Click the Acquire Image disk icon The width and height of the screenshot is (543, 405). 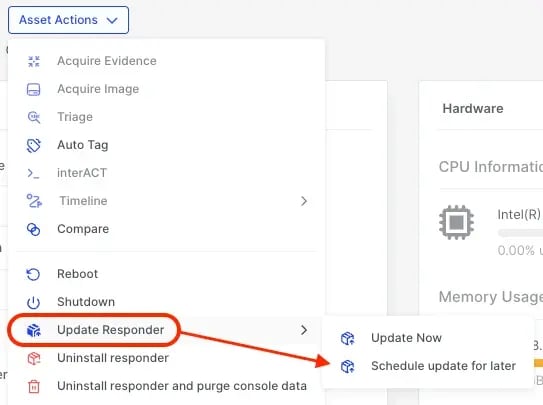point(34,89)
